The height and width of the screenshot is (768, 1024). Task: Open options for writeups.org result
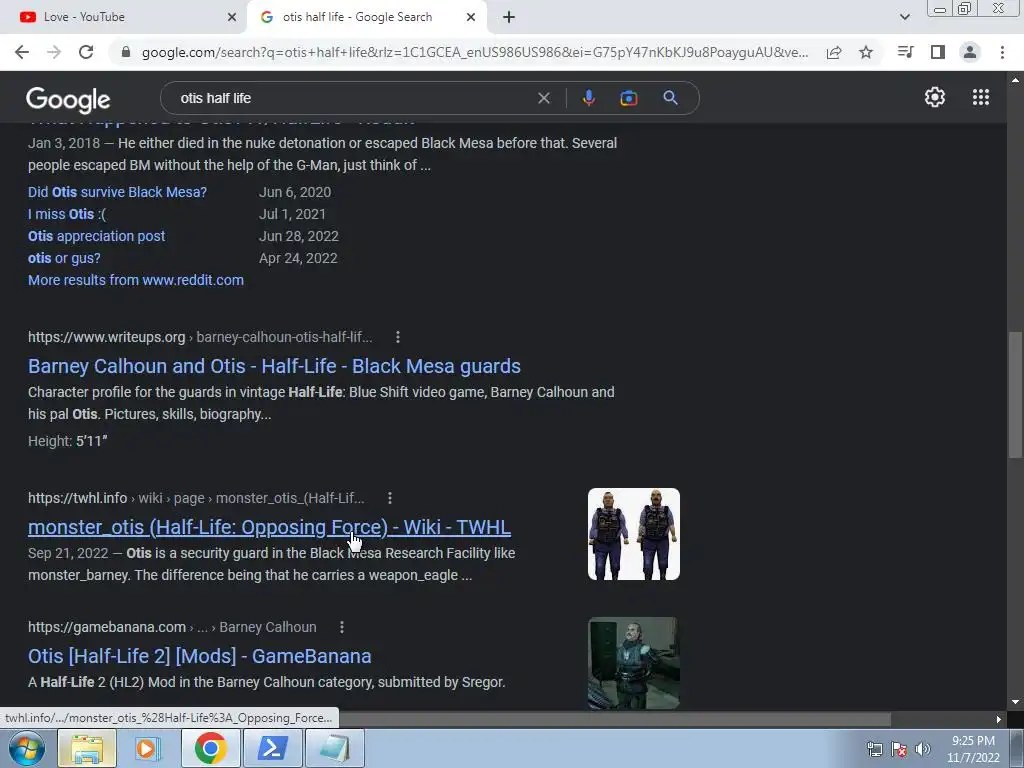398,337
